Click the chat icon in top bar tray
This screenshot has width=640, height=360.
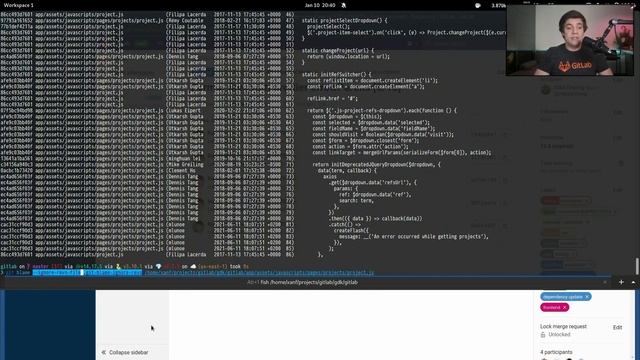[478, 5]
